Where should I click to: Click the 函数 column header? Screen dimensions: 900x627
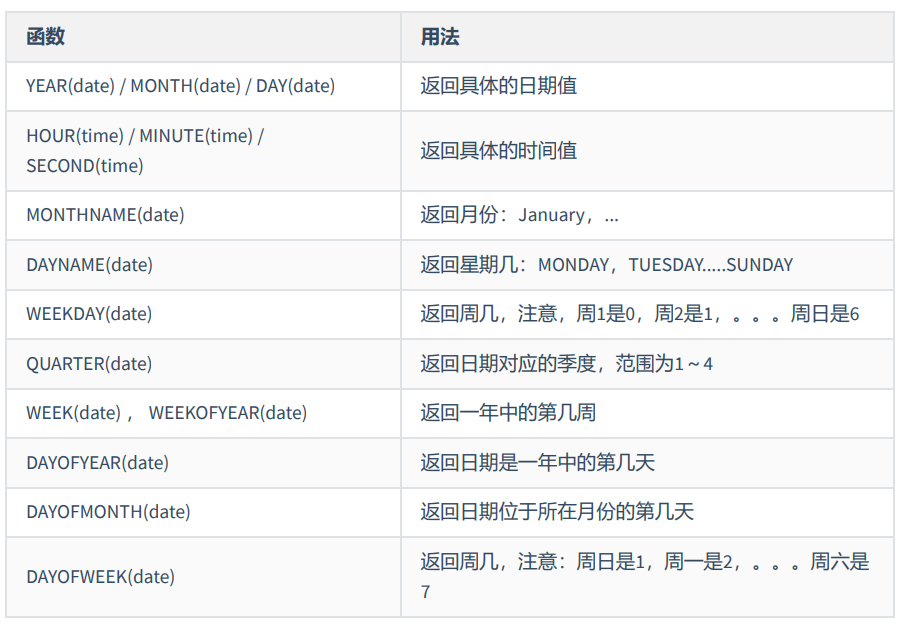coord(46,37)
